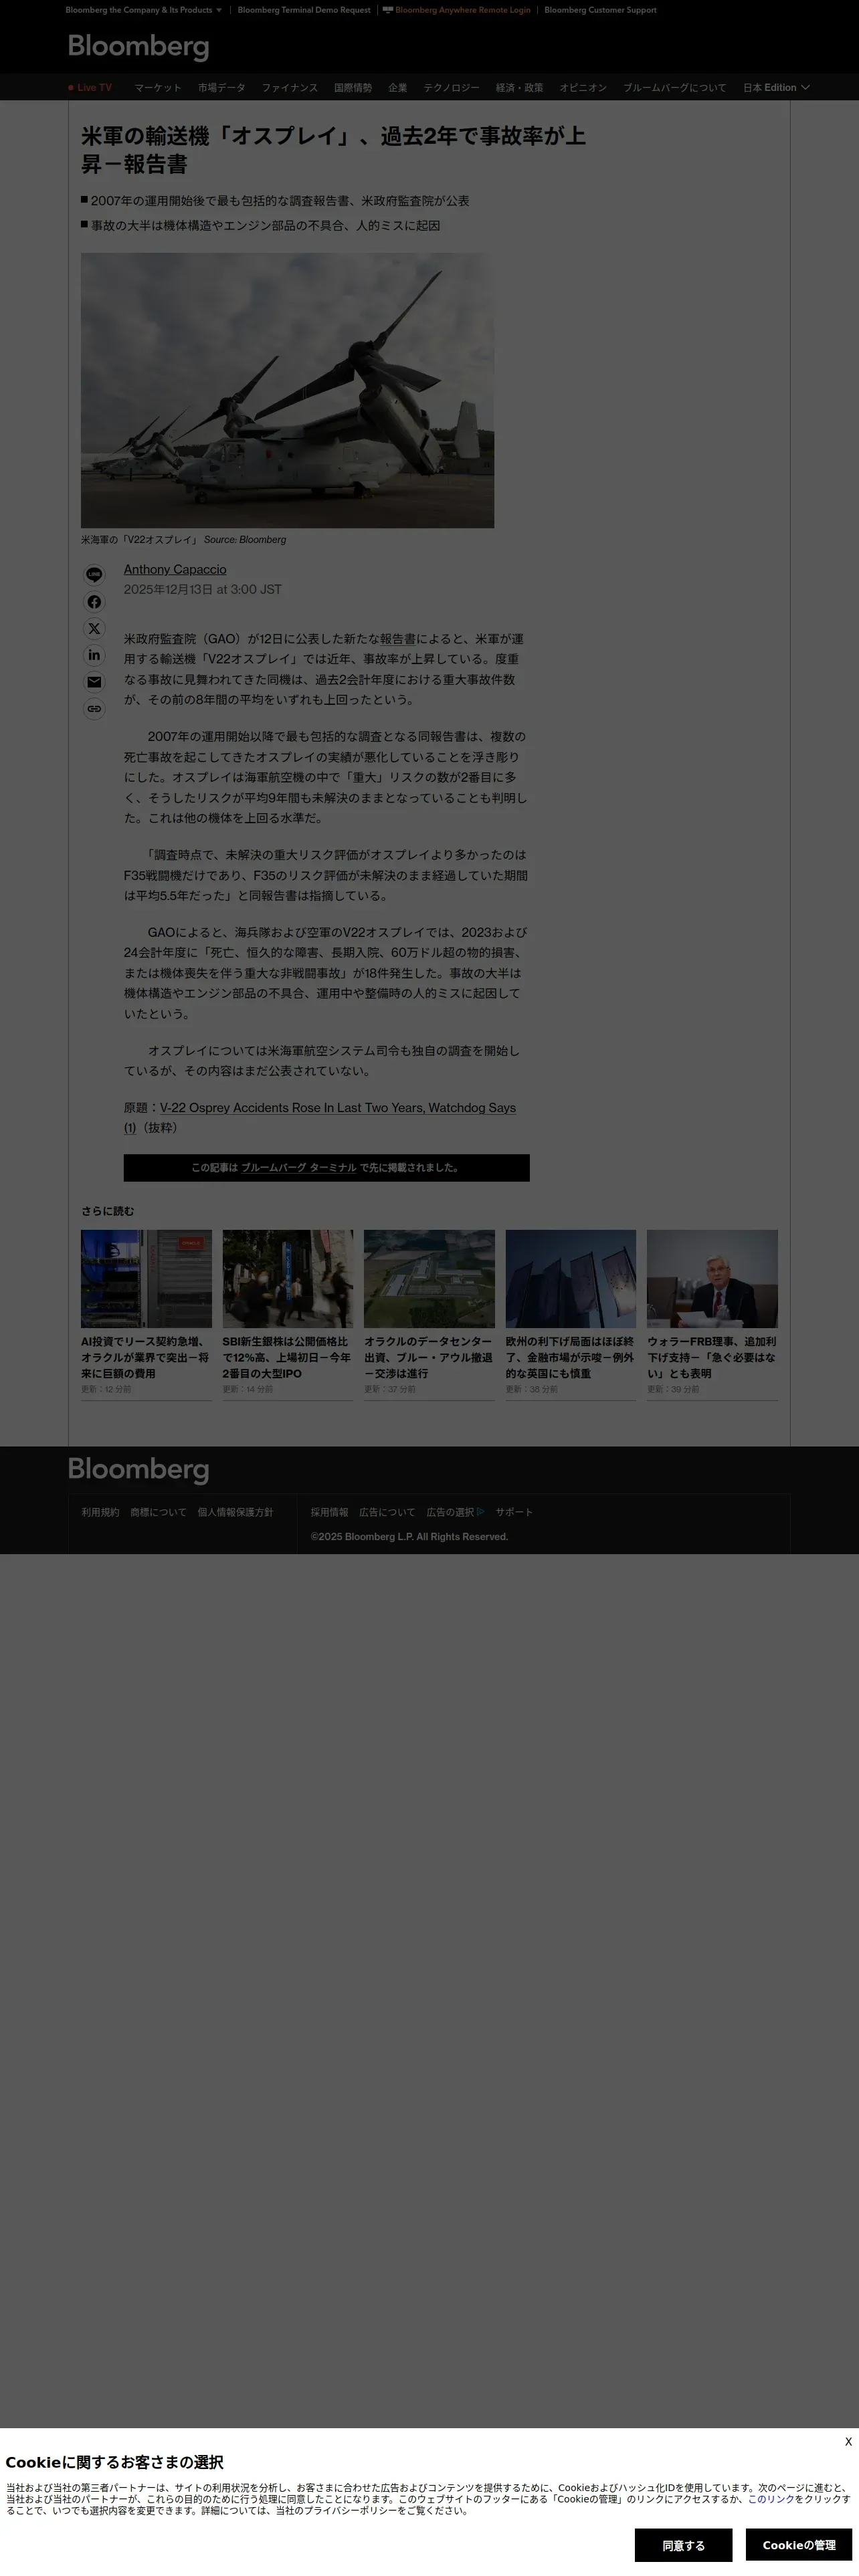Click the Bloomberg logo in footer
The image size is (859, 2576).
pyautogui.click(x=138, y=1470)
